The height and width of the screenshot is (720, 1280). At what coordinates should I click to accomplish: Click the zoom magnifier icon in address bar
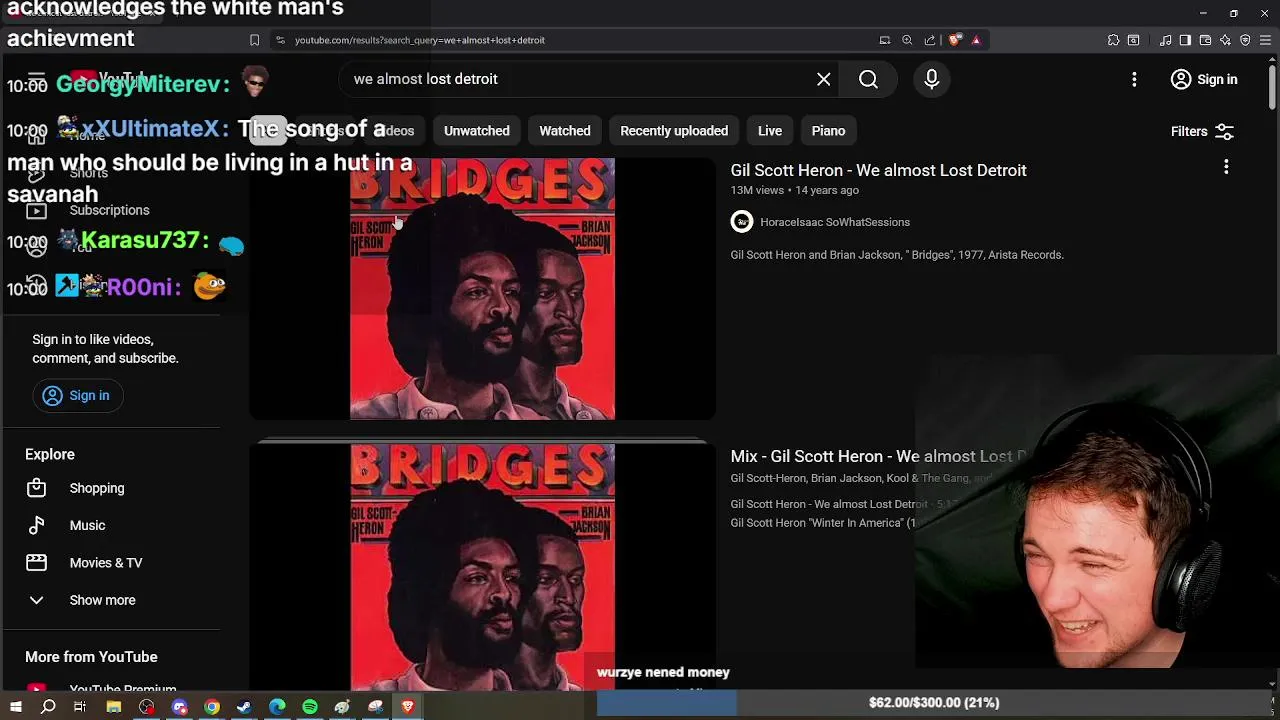click(x=907, y=40)
